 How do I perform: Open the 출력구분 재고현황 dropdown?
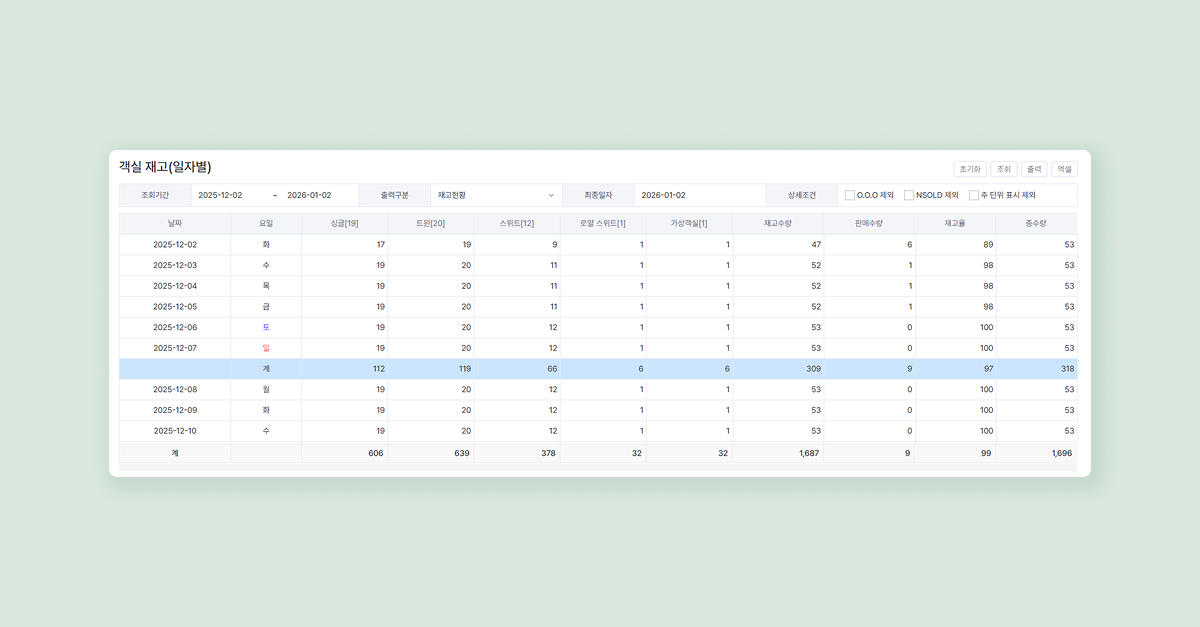[x=495, y=195]
